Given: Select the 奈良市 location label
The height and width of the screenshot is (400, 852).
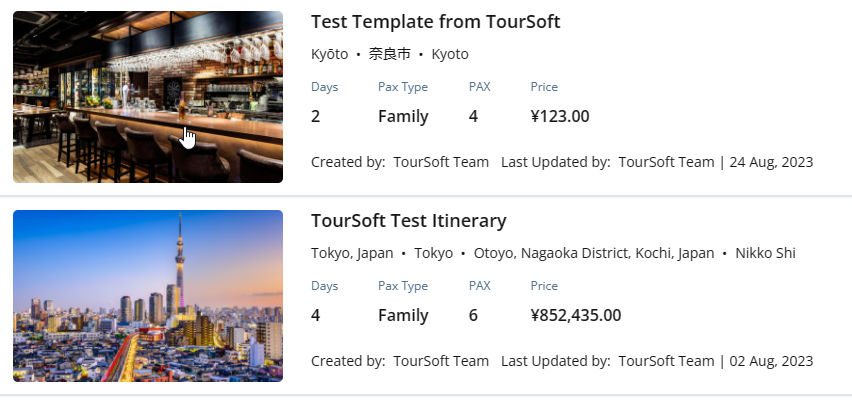Looking at the screenshot, I should coord(390,54).
